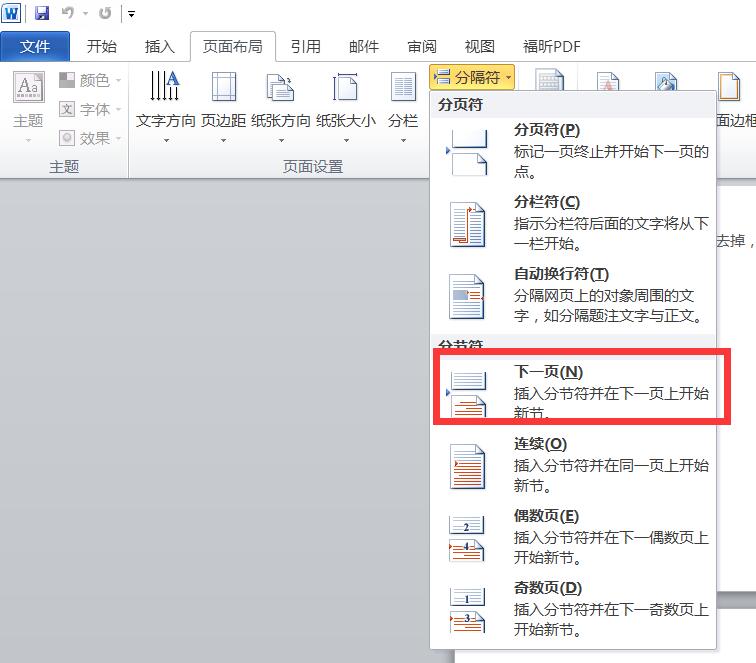
Task: Insert a 分栏符(C) column break
Action: pyautogui.click(x=573, y=224)
